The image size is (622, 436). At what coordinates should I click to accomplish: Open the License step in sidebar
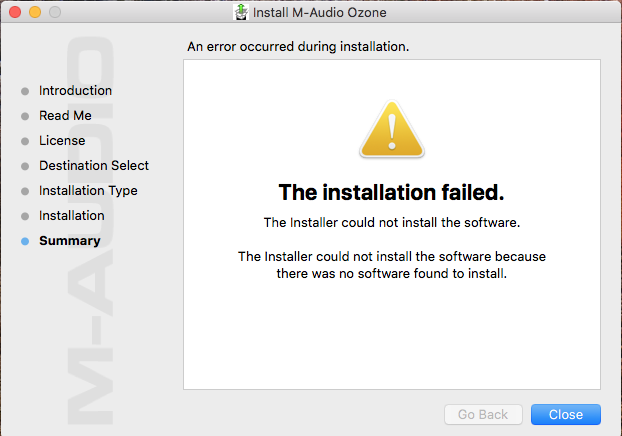click(x=62, y=140)
